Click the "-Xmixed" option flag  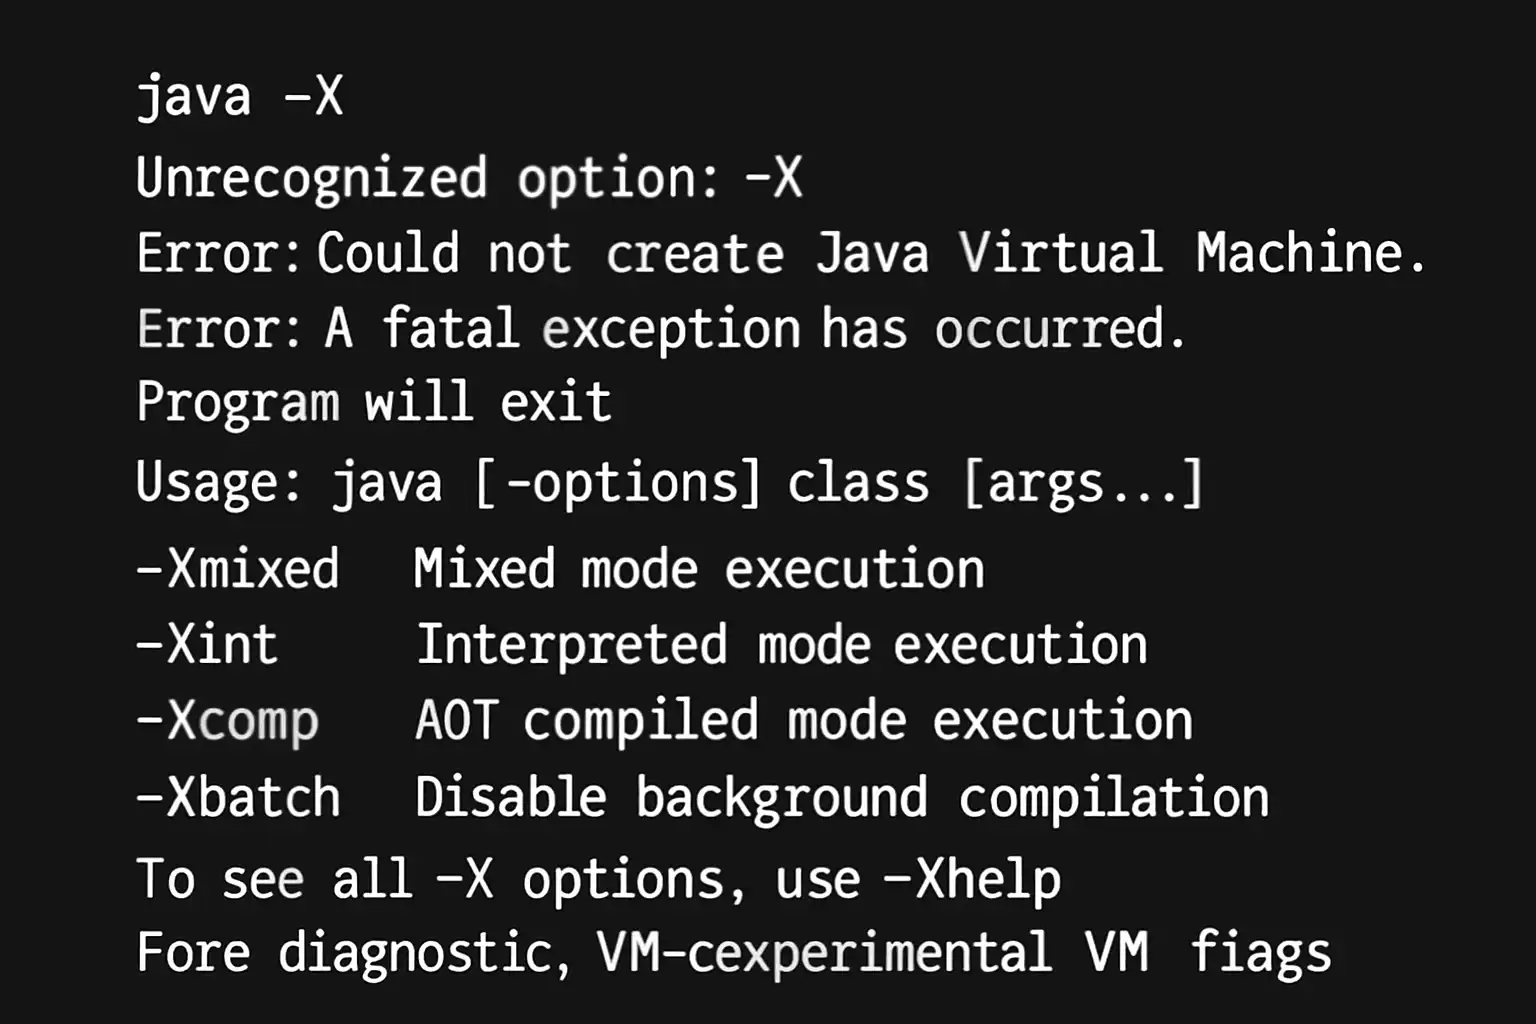pyautogui.click(x=238, y=569)
